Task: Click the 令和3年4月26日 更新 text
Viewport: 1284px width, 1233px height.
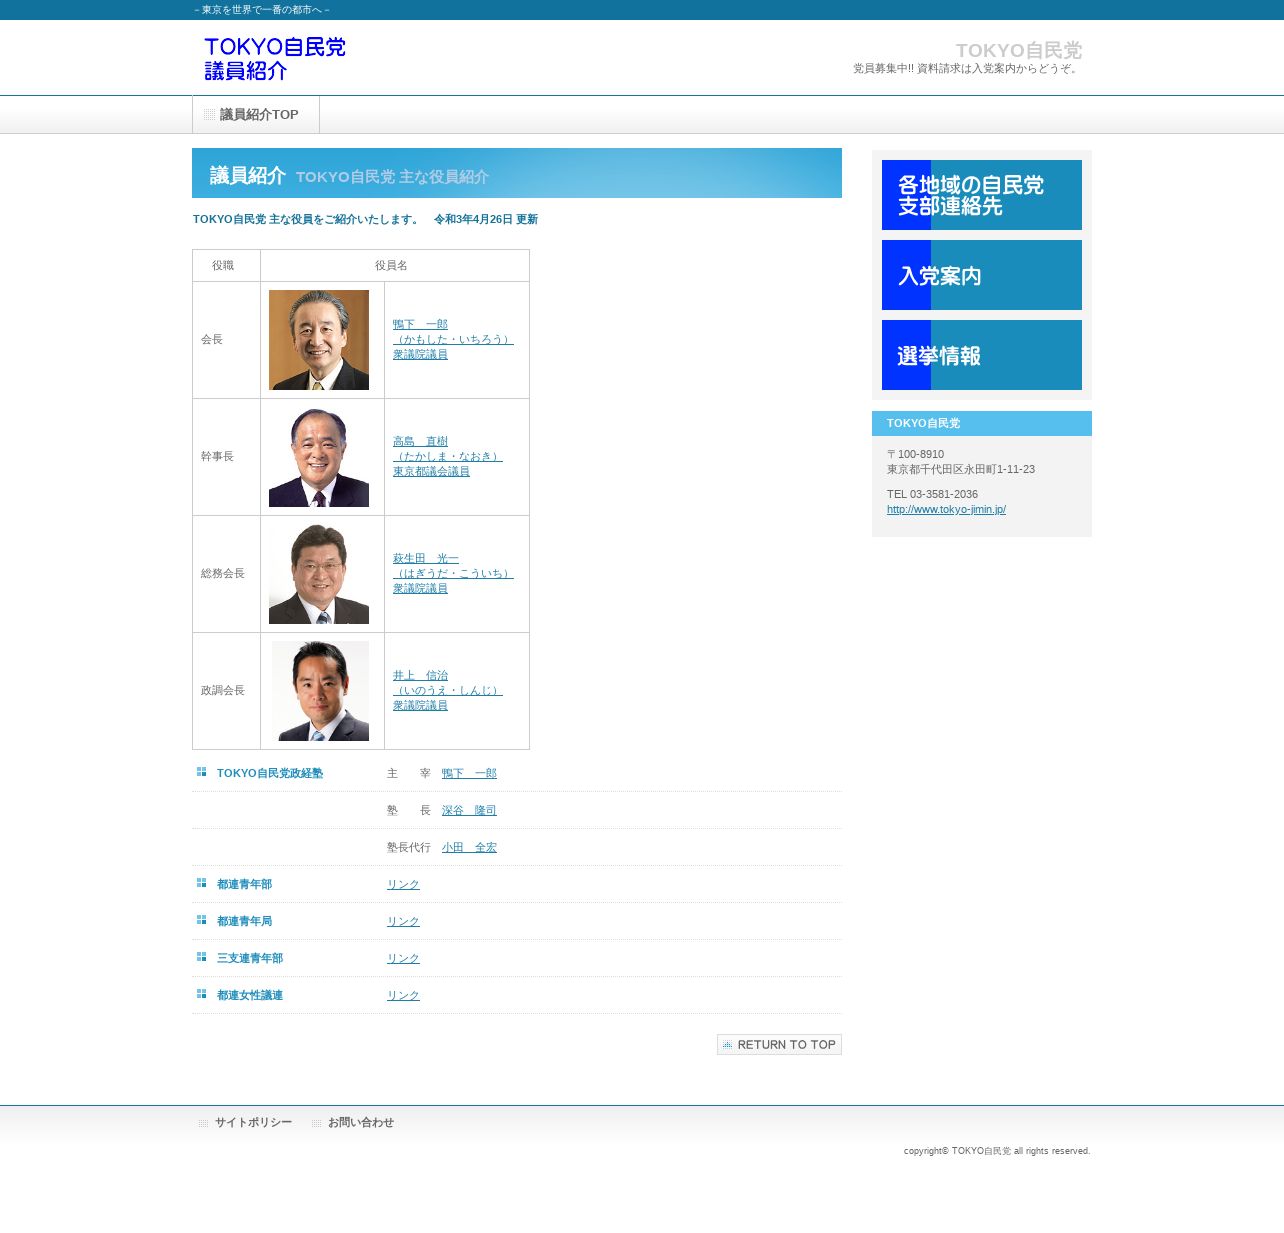Action: pyautogui.click(x=485, y=219)
